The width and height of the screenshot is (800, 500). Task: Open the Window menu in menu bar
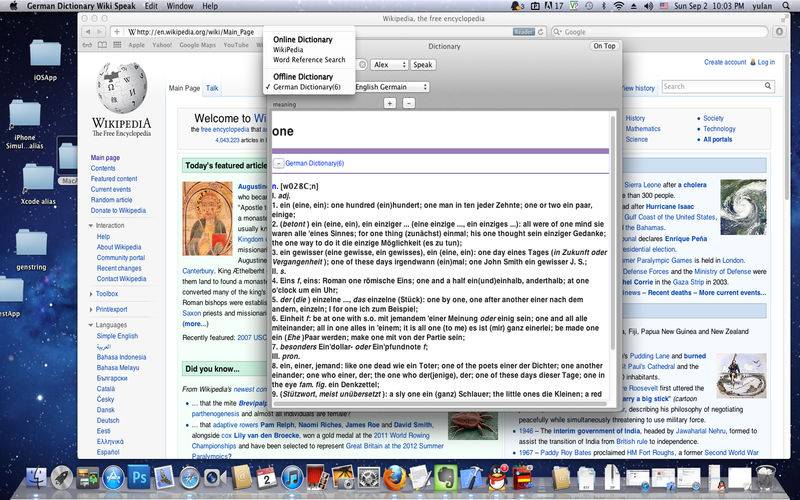[180, 6]
